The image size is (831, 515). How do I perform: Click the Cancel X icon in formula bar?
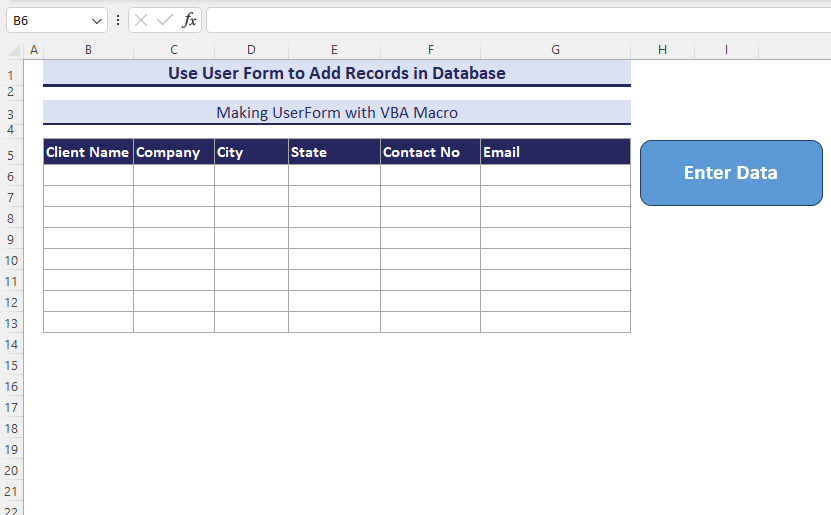pyautogui.click(x=142, y=20)
